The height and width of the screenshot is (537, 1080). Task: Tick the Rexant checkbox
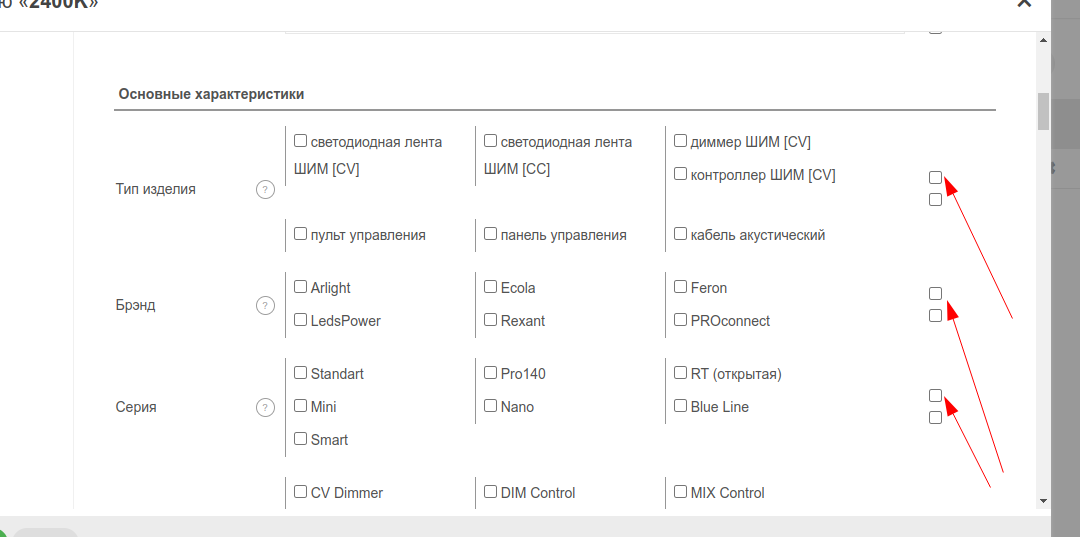click(491, 320)
